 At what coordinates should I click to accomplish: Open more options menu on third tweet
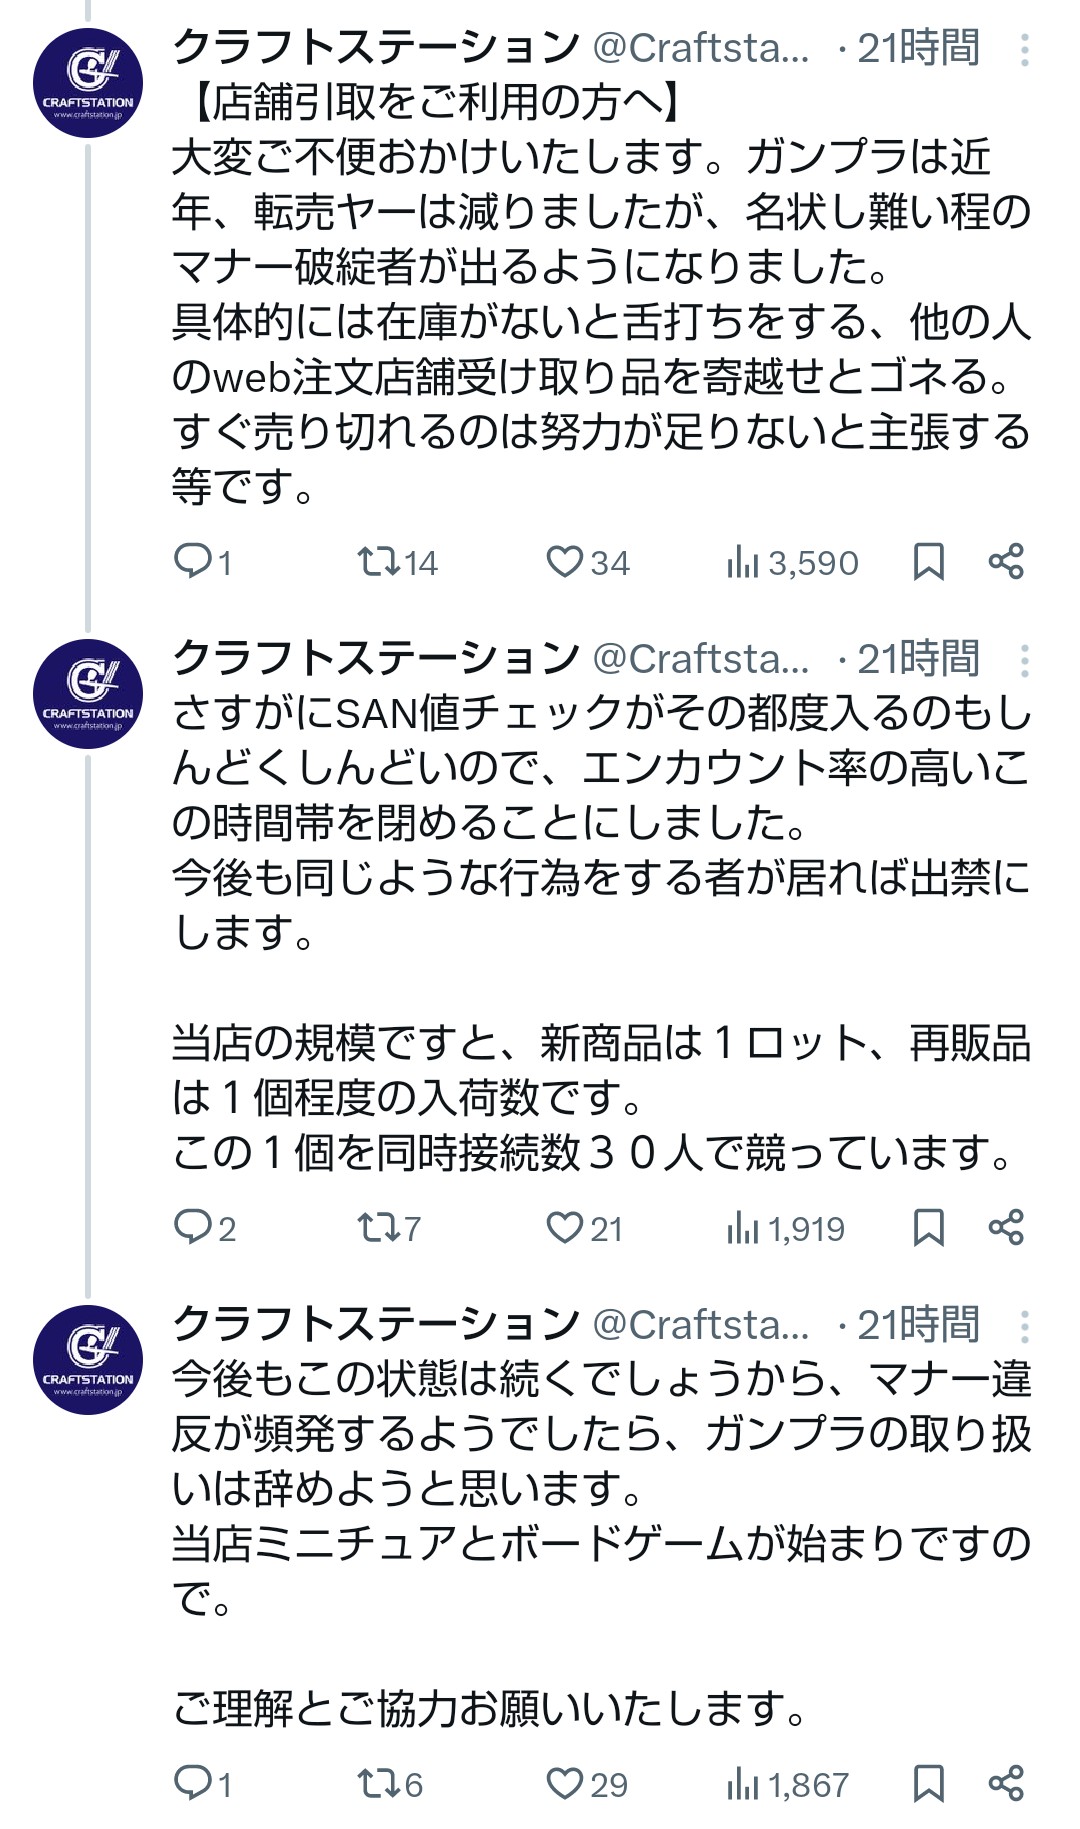coord(1025,1326)
